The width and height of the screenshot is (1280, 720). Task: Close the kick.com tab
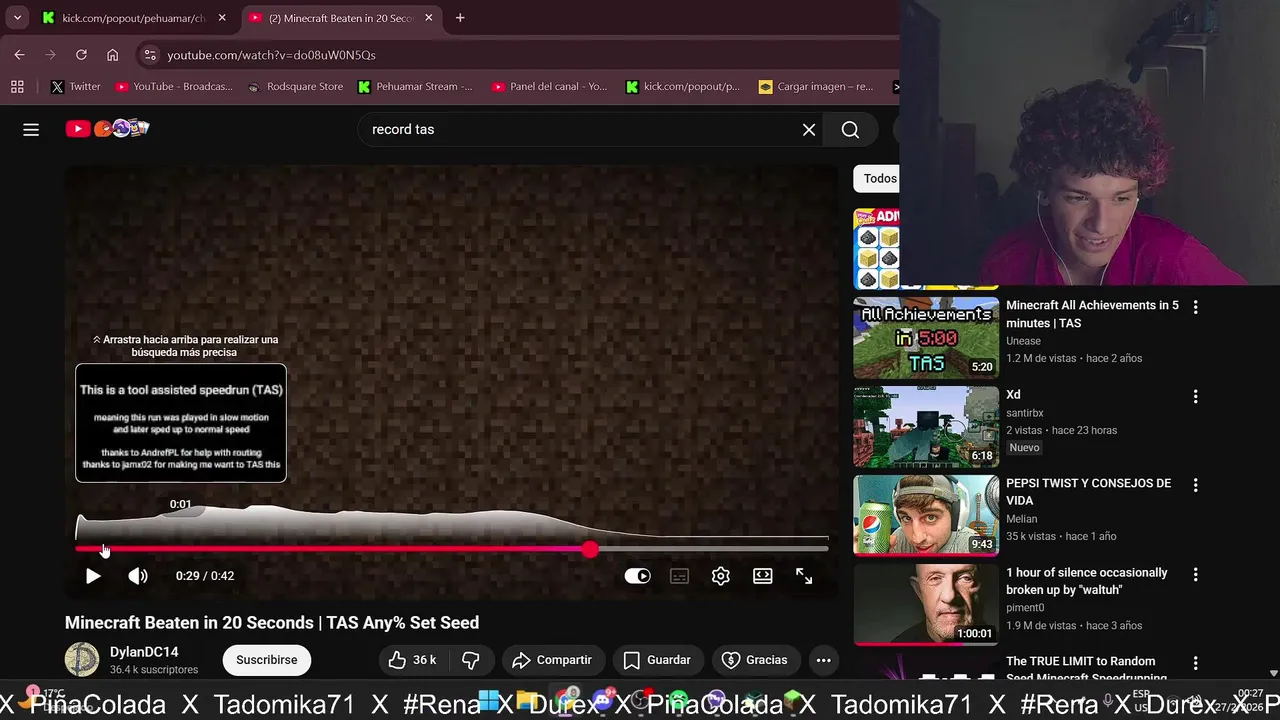point(222,18)
